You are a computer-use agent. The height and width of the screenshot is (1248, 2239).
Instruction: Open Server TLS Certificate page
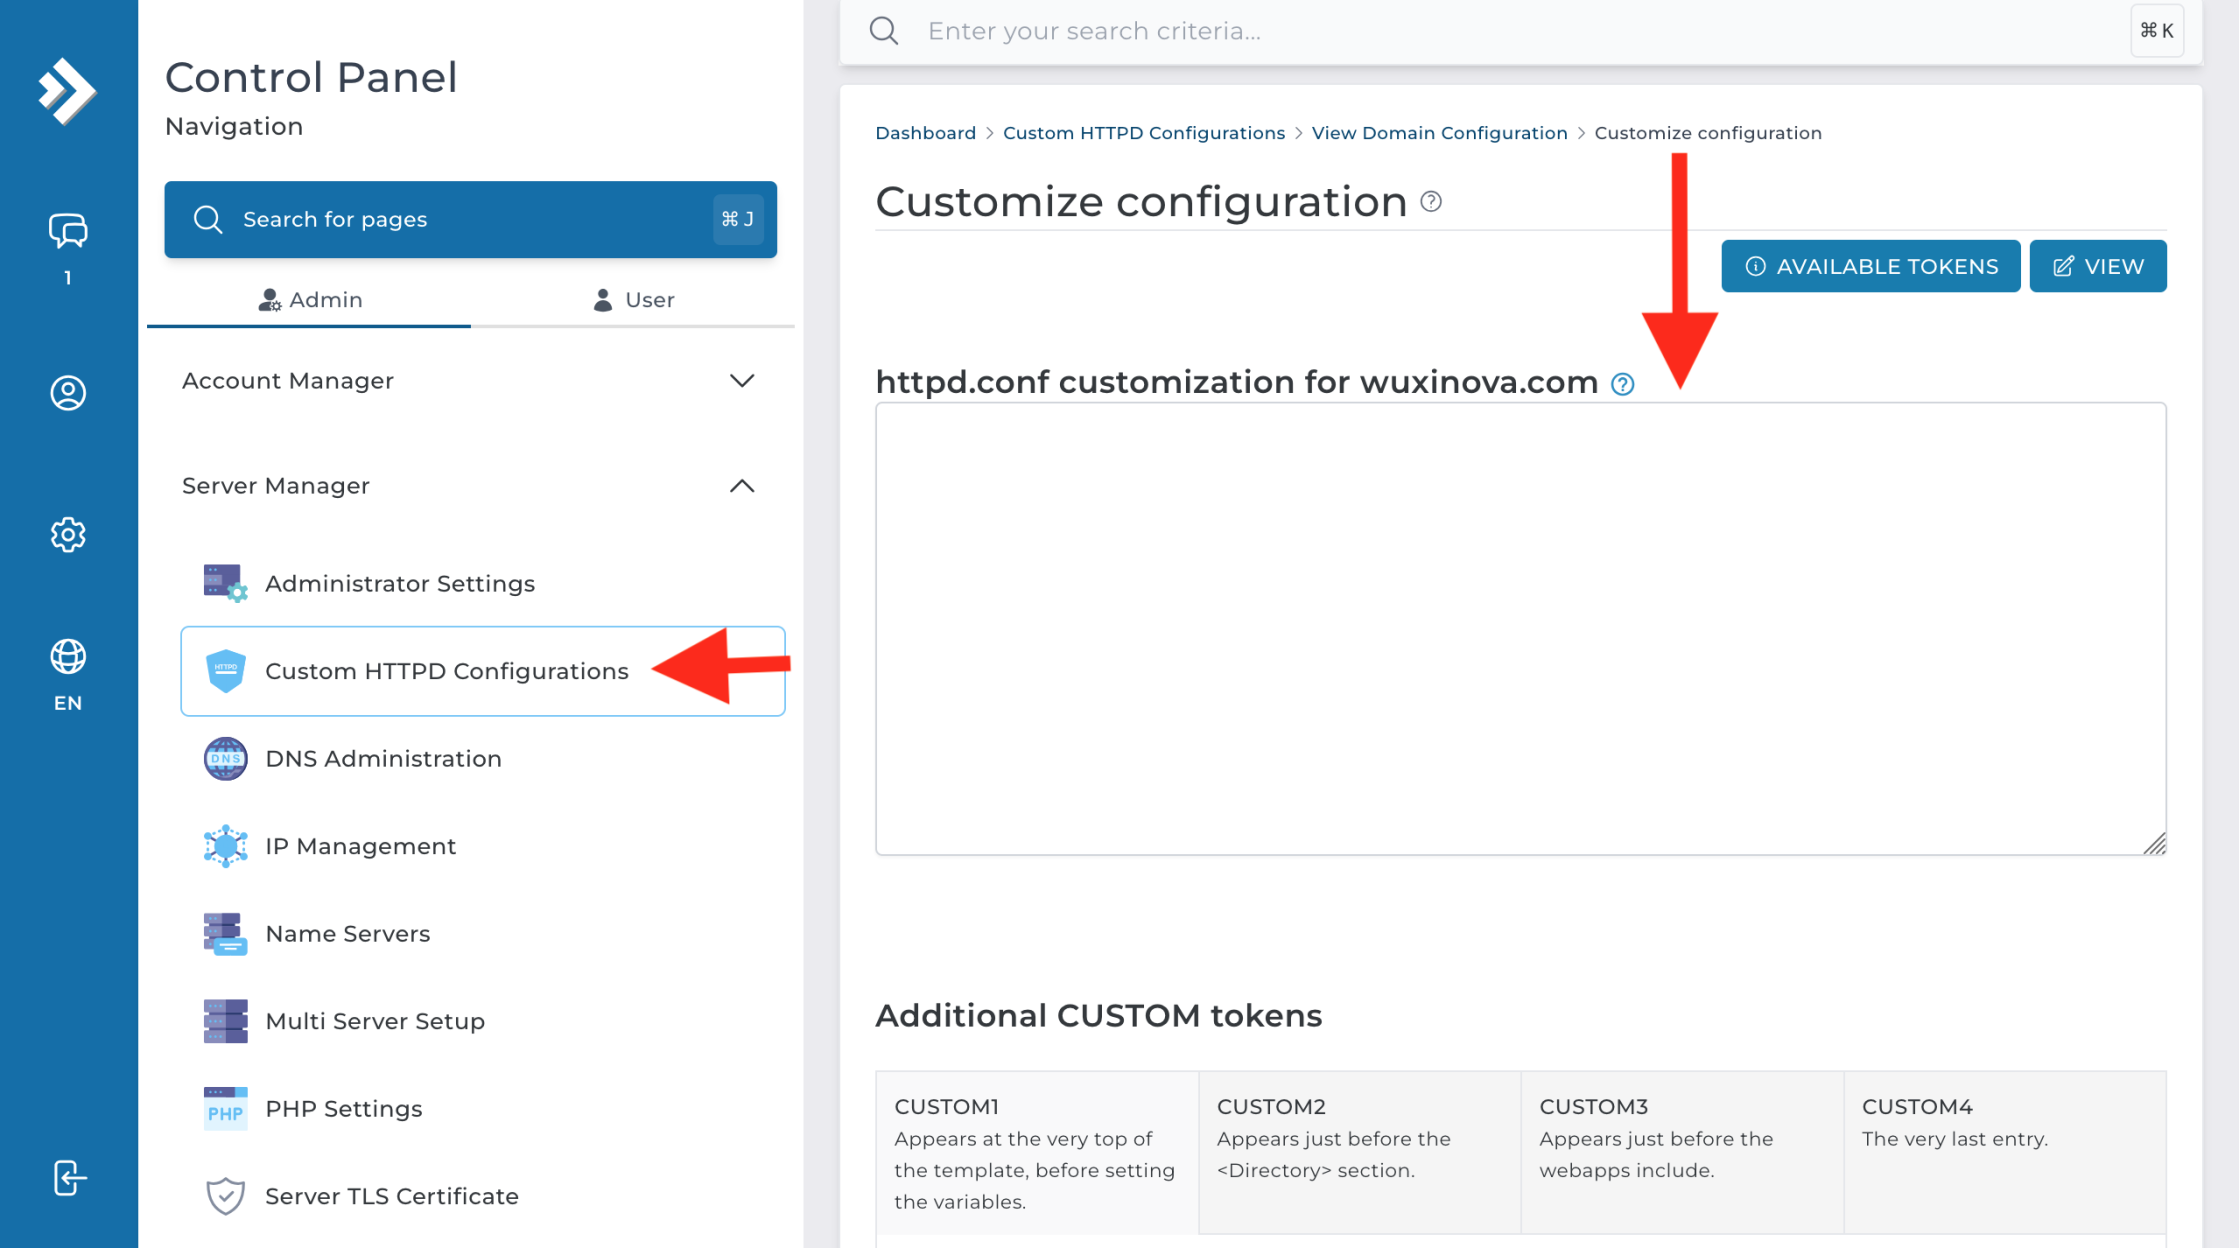click(483, 1196)
